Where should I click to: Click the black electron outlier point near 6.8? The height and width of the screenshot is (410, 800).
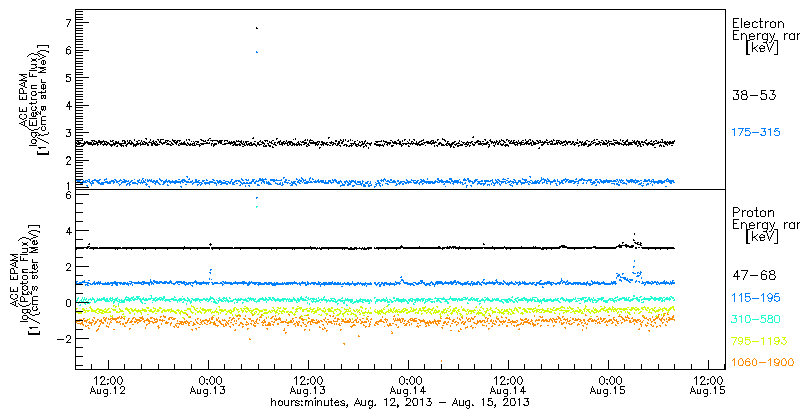(x=257, y=28)
